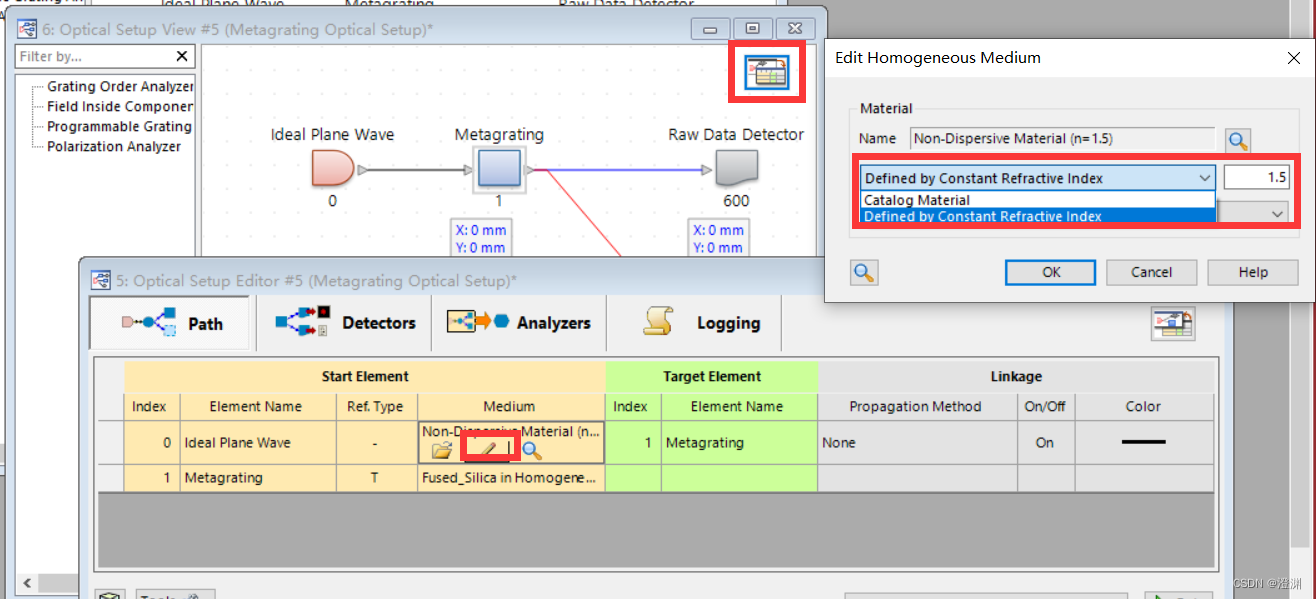Load medium from catalog folder icon
The height and width of the screenshot is (599, 1316).
(x=442, y=451)
